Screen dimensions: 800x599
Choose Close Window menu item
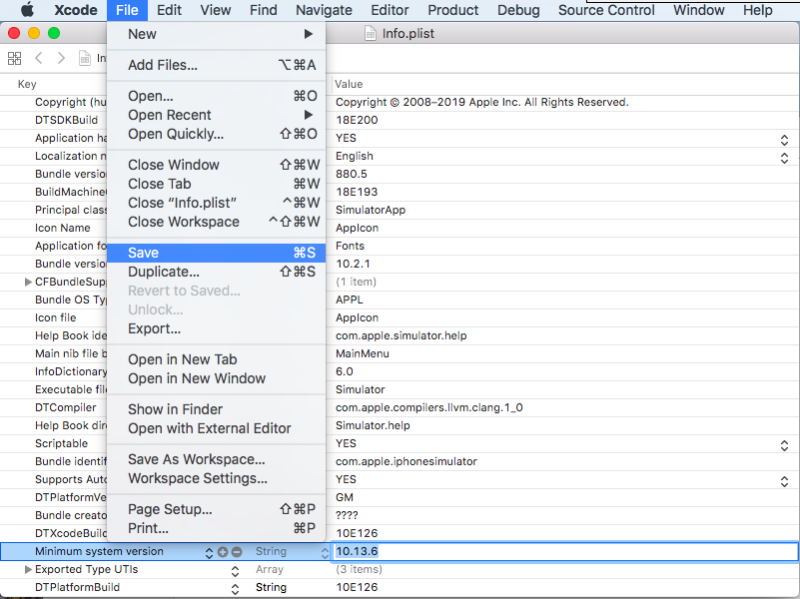217,165
